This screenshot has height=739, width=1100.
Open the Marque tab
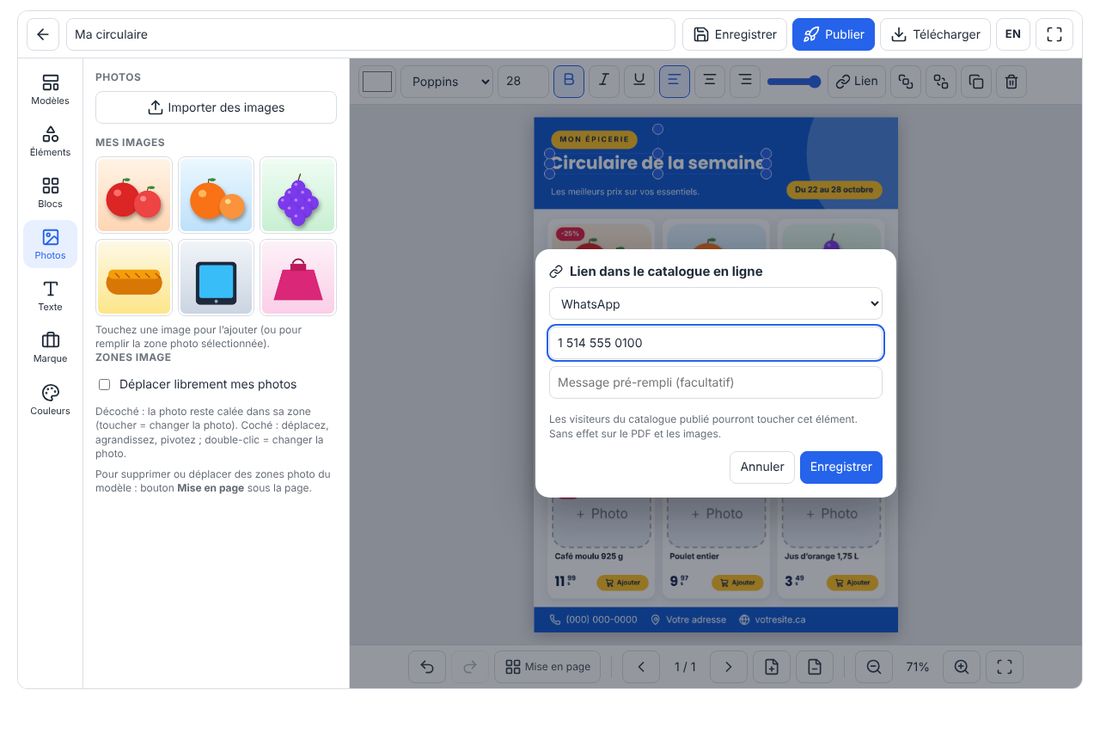(51, 348)
